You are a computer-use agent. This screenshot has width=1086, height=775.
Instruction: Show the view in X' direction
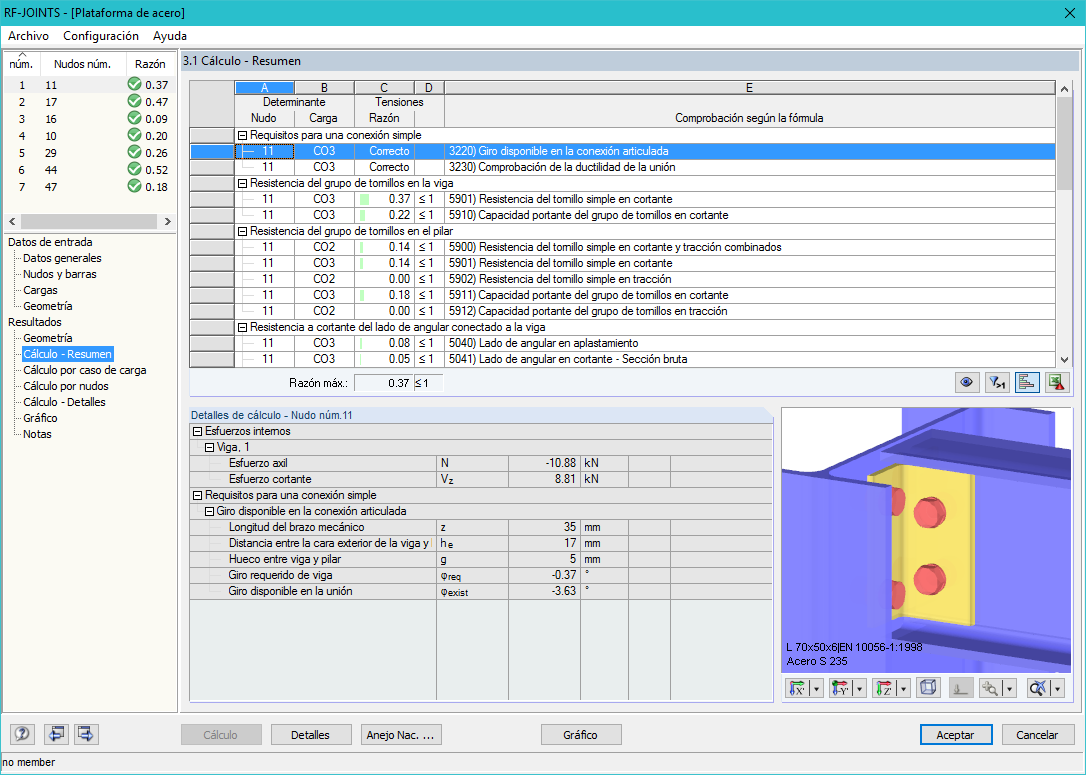click(798, 688)
